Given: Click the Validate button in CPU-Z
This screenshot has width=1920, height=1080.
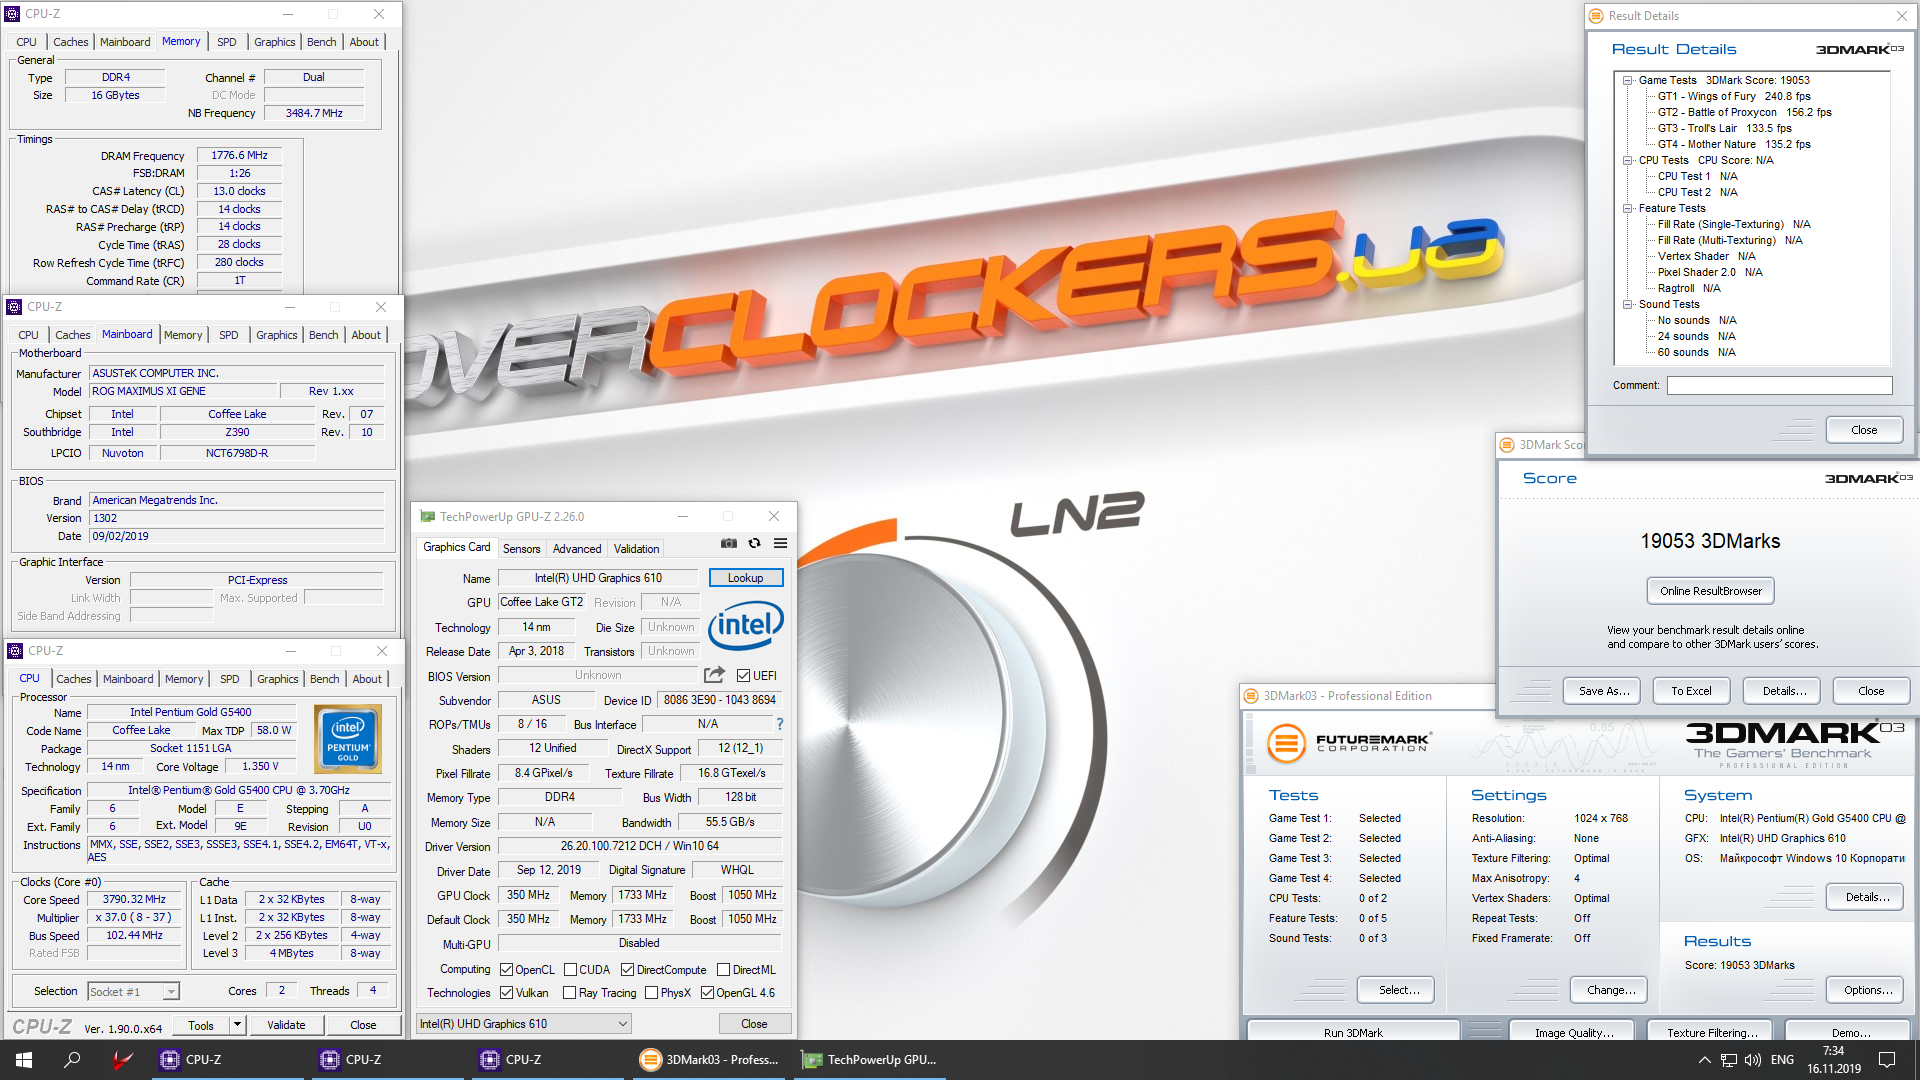Looking at the screenshot, I should (x=286, y=1025).
